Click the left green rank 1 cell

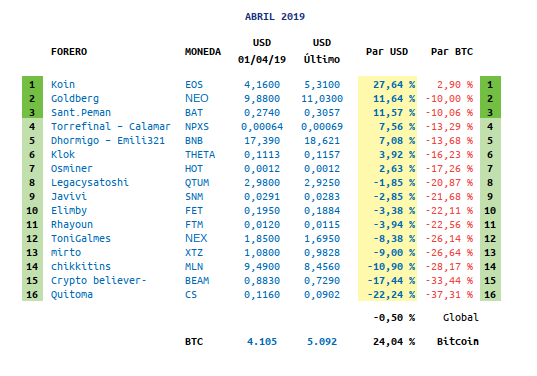pos(32,84)
